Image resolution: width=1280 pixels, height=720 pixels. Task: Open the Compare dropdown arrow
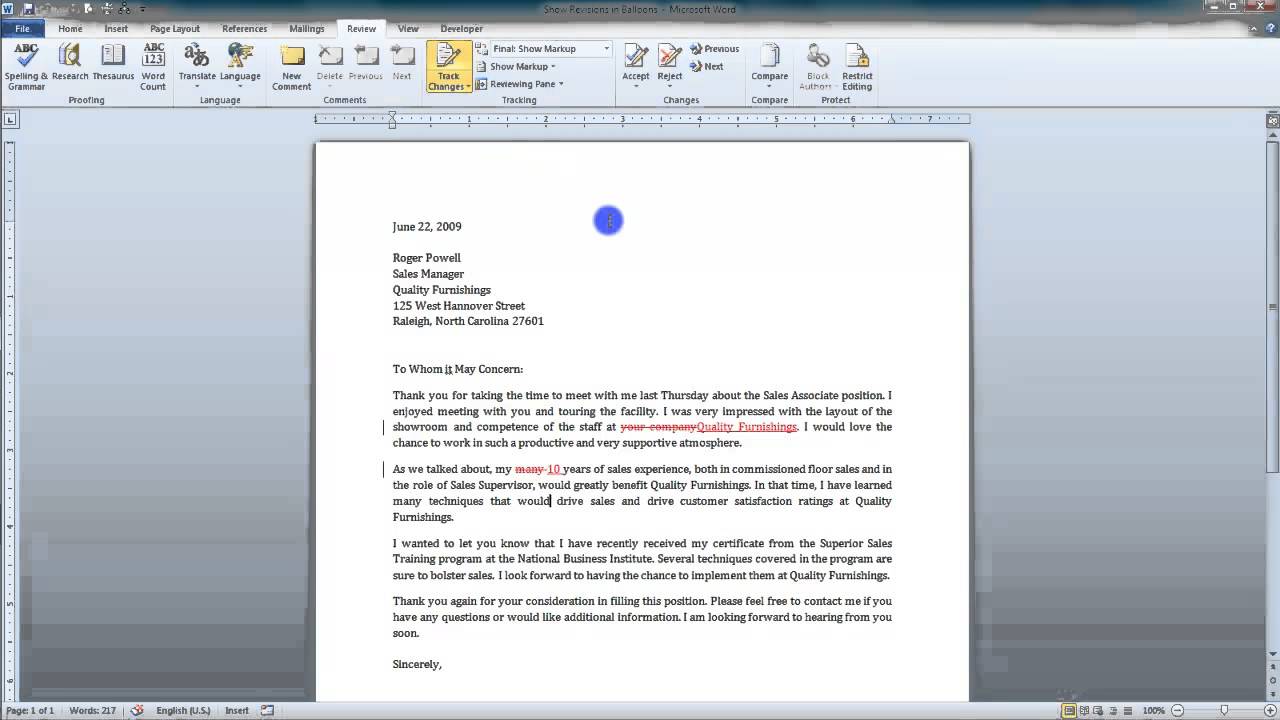[769, 86]
